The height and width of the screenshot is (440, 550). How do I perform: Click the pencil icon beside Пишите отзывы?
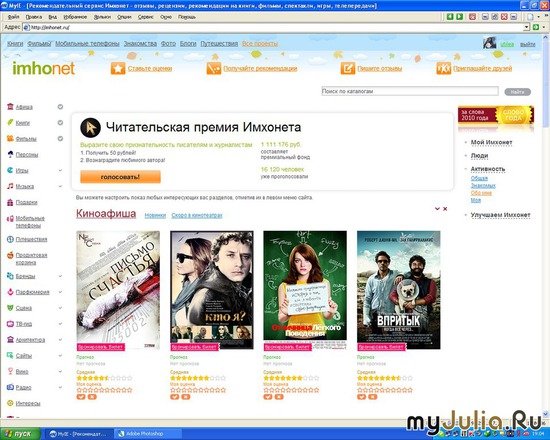(x=348, y=68)
